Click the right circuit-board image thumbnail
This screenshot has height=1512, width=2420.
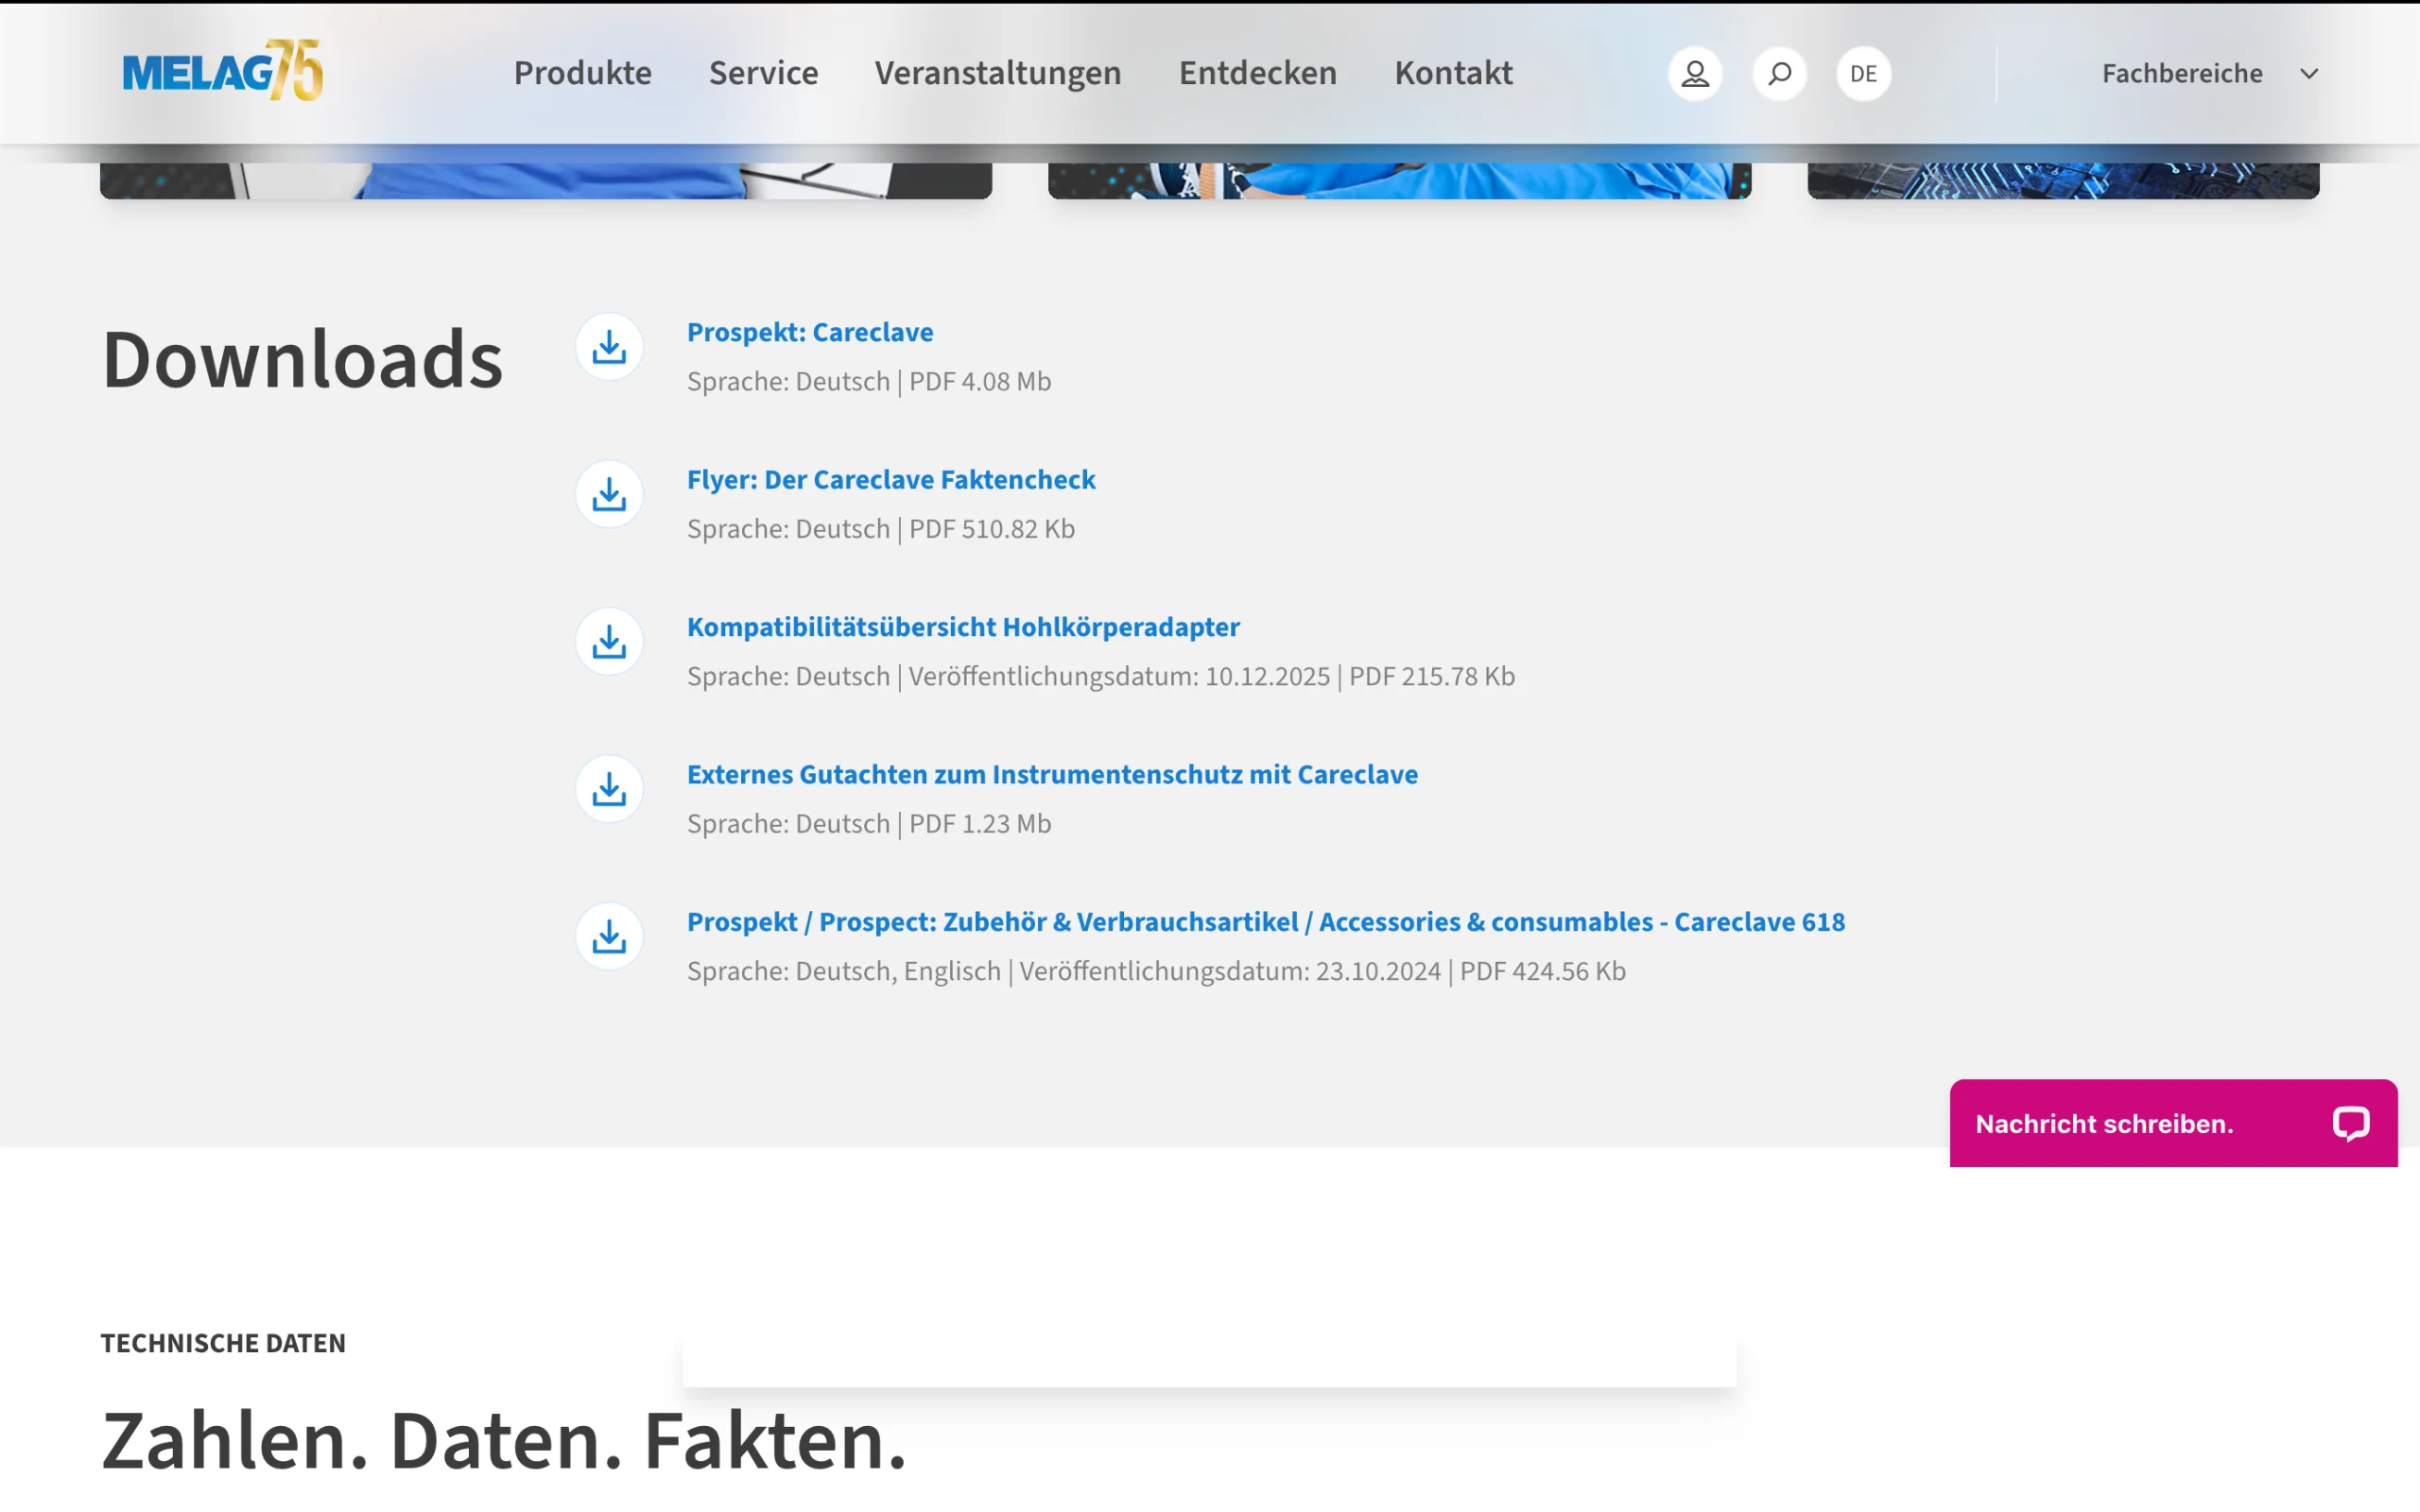click(2063, 181)
